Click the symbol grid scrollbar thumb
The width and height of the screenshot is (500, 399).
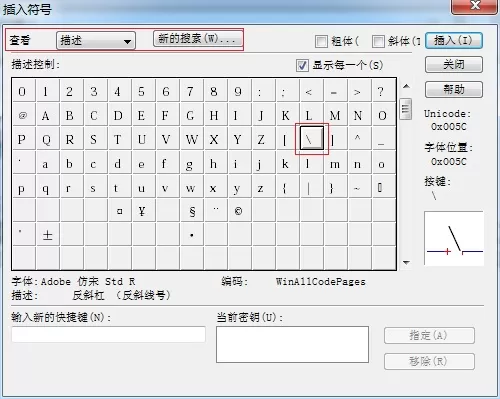(406, 109)
